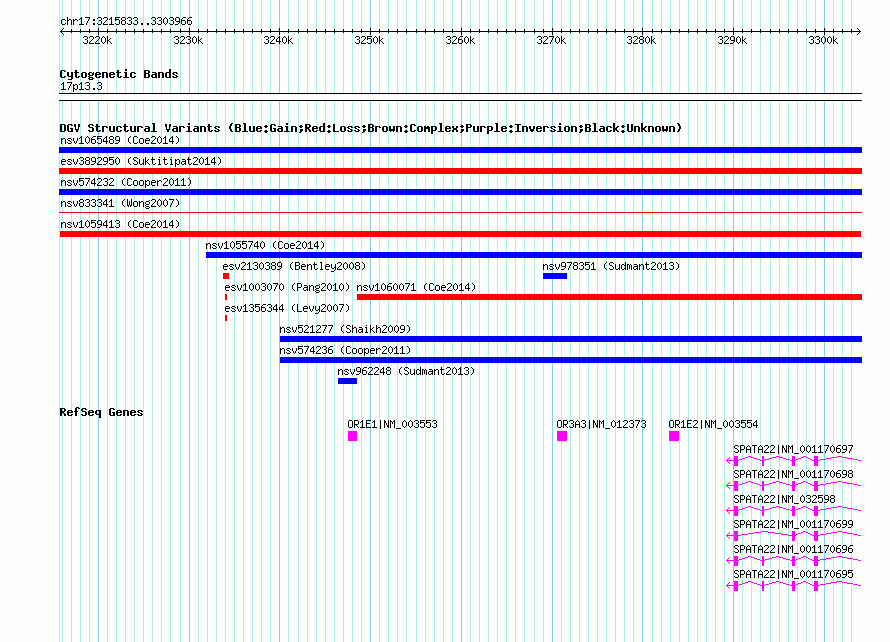Click the 3290k ruler label
Image resolution: width=890 pixels, height=642 pixels.
[732, 40]
